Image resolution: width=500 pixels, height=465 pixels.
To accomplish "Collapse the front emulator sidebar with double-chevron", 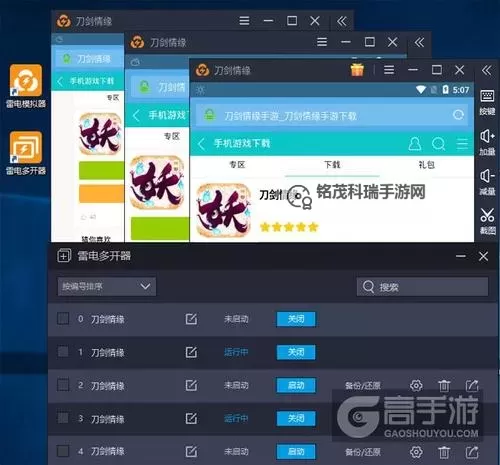I will [486, 70].
